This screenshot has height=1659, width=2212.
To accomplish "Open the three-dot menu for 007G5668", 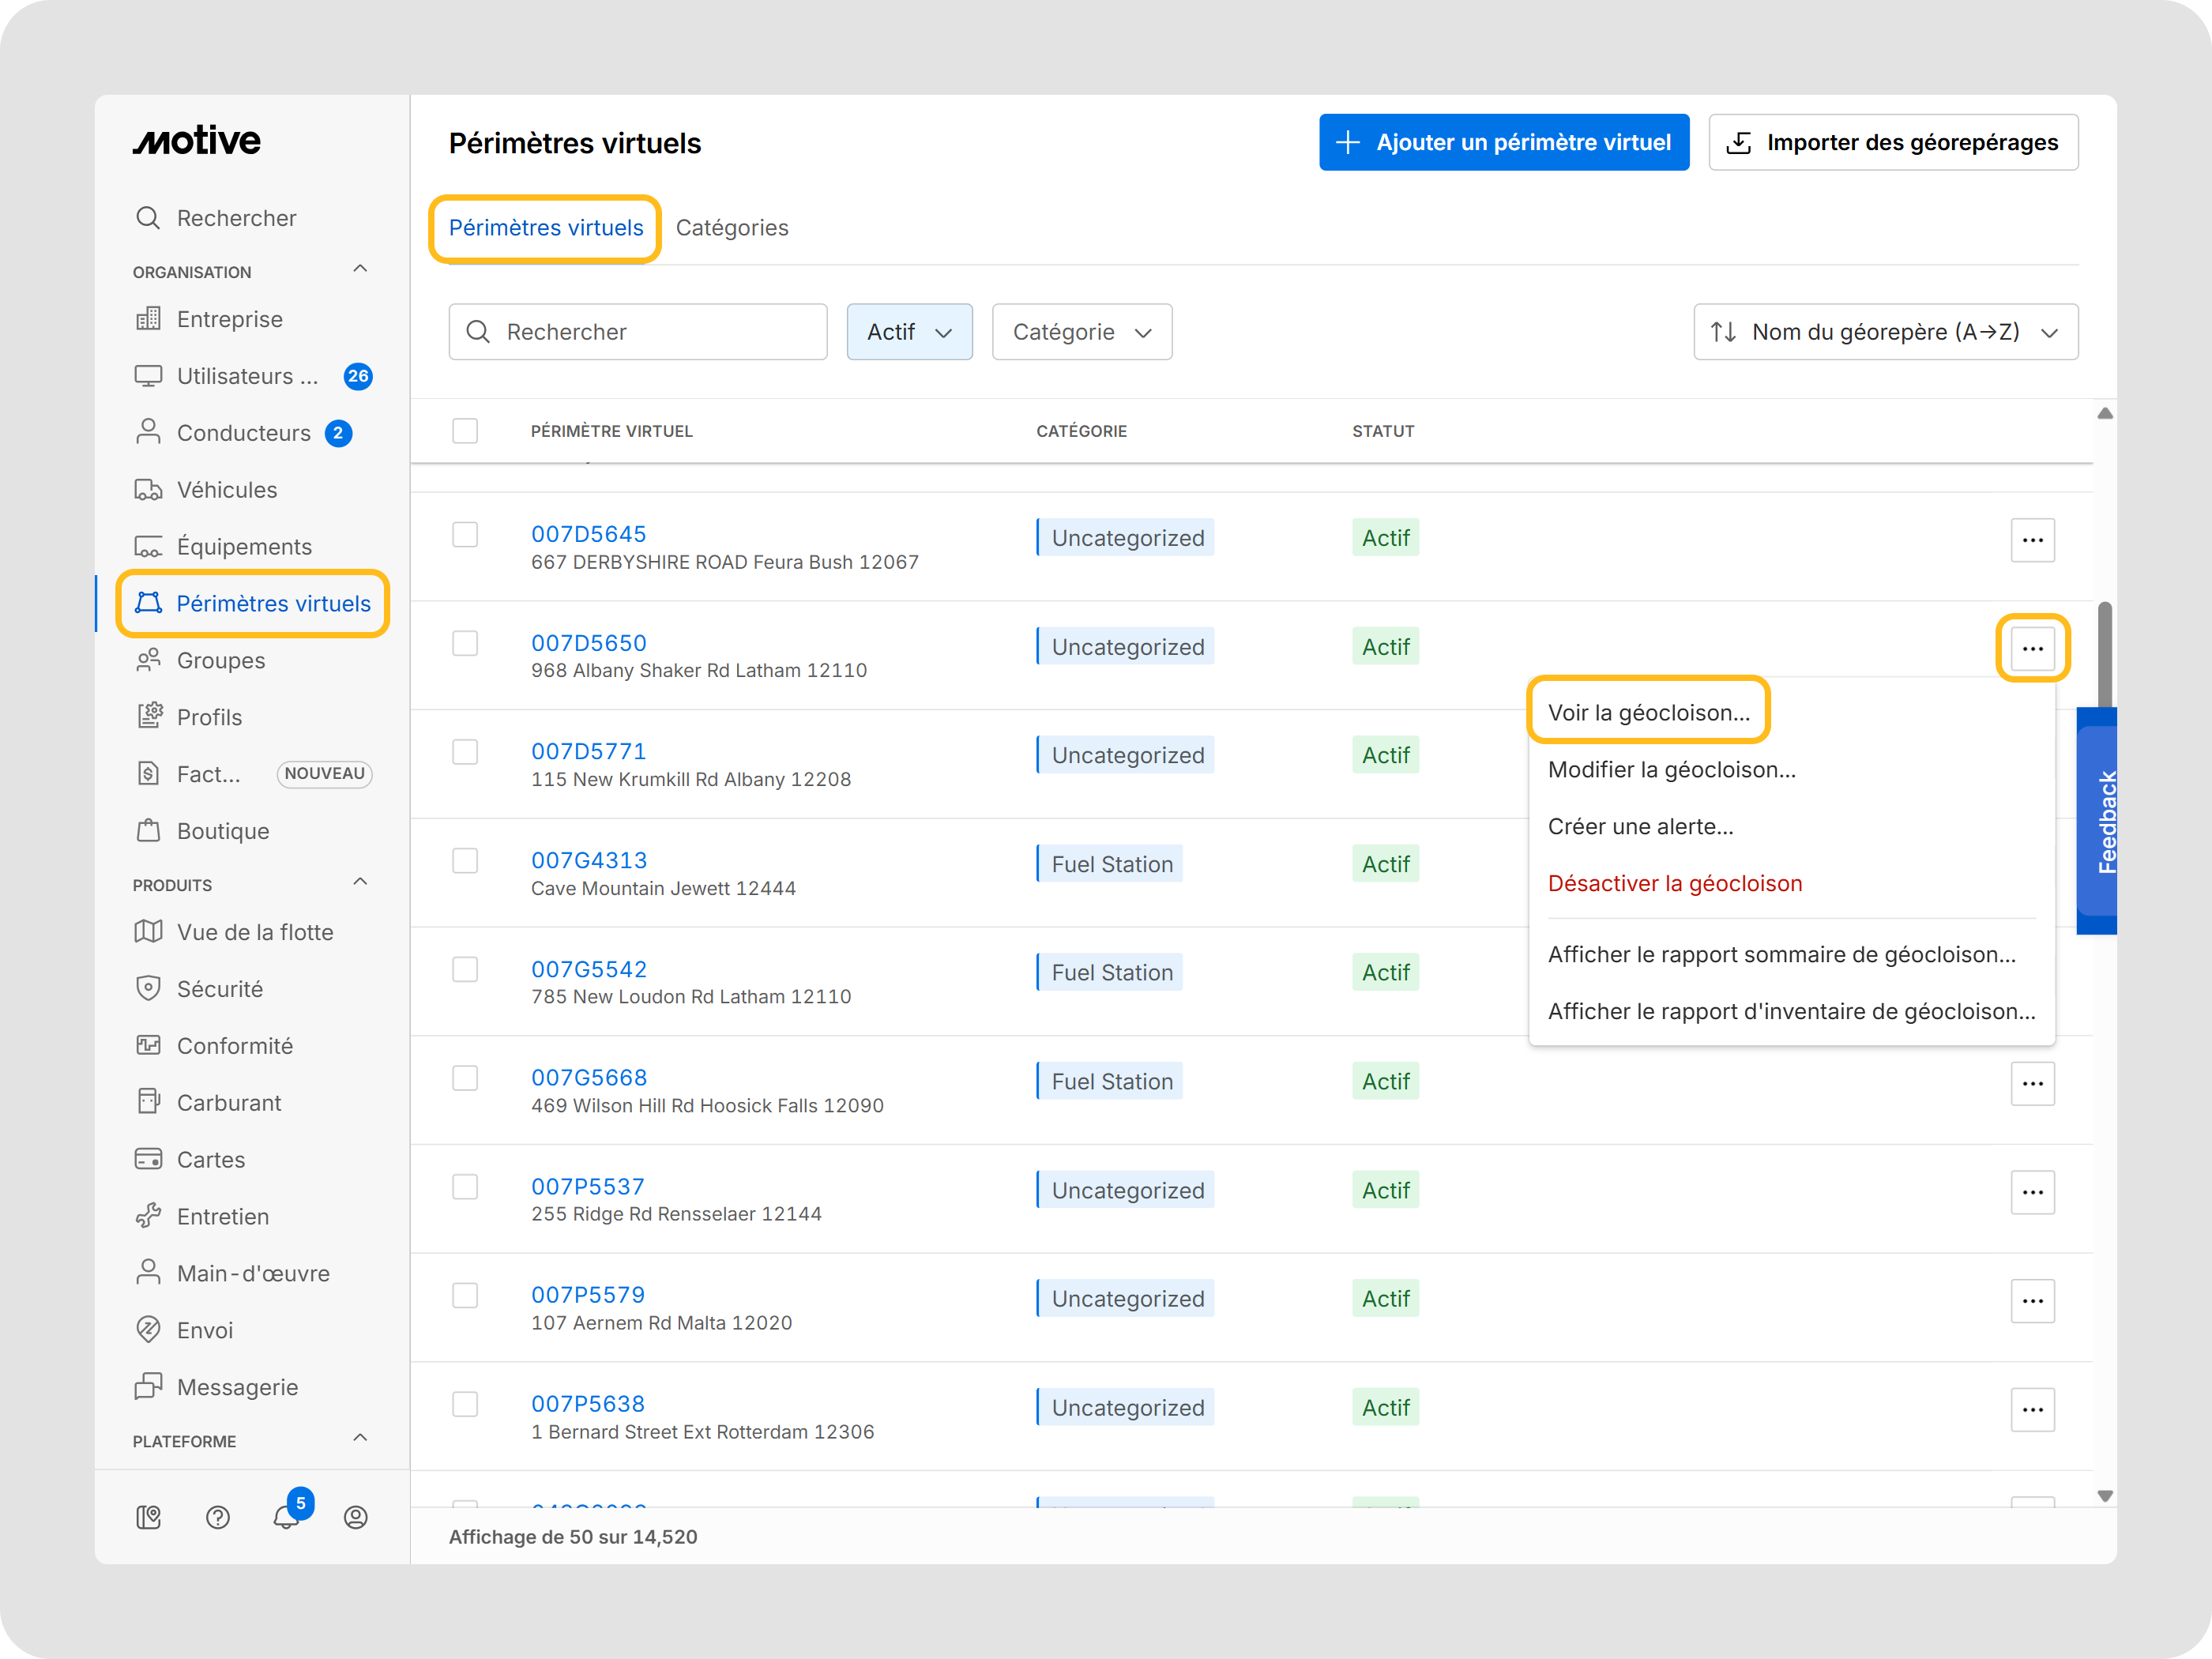I will 2031,1083.
